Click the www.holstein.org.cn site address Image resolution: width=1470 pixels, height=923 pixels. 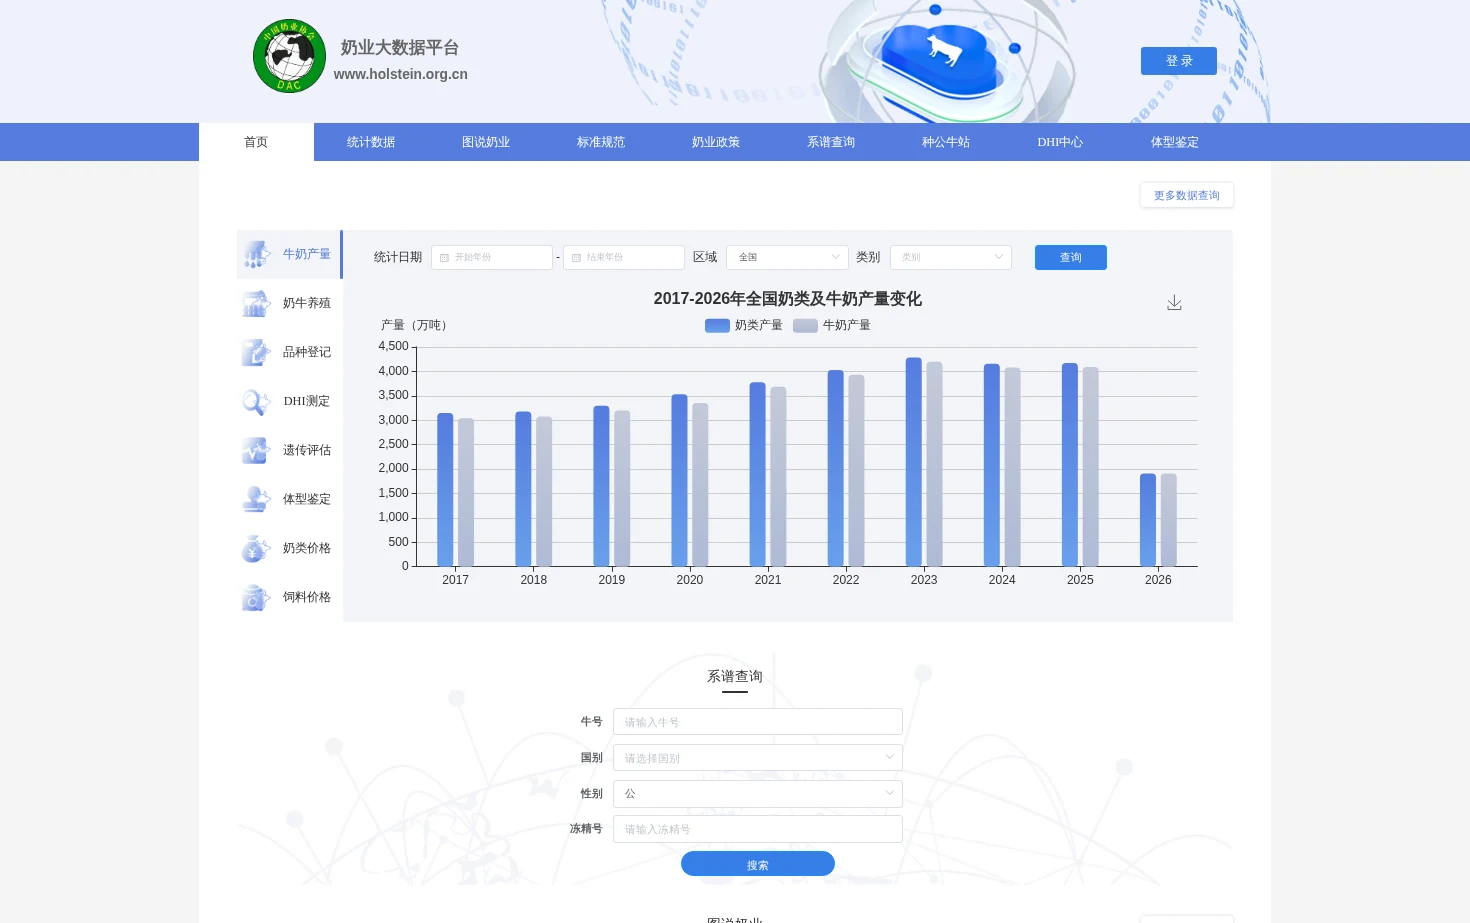(401, 74)
